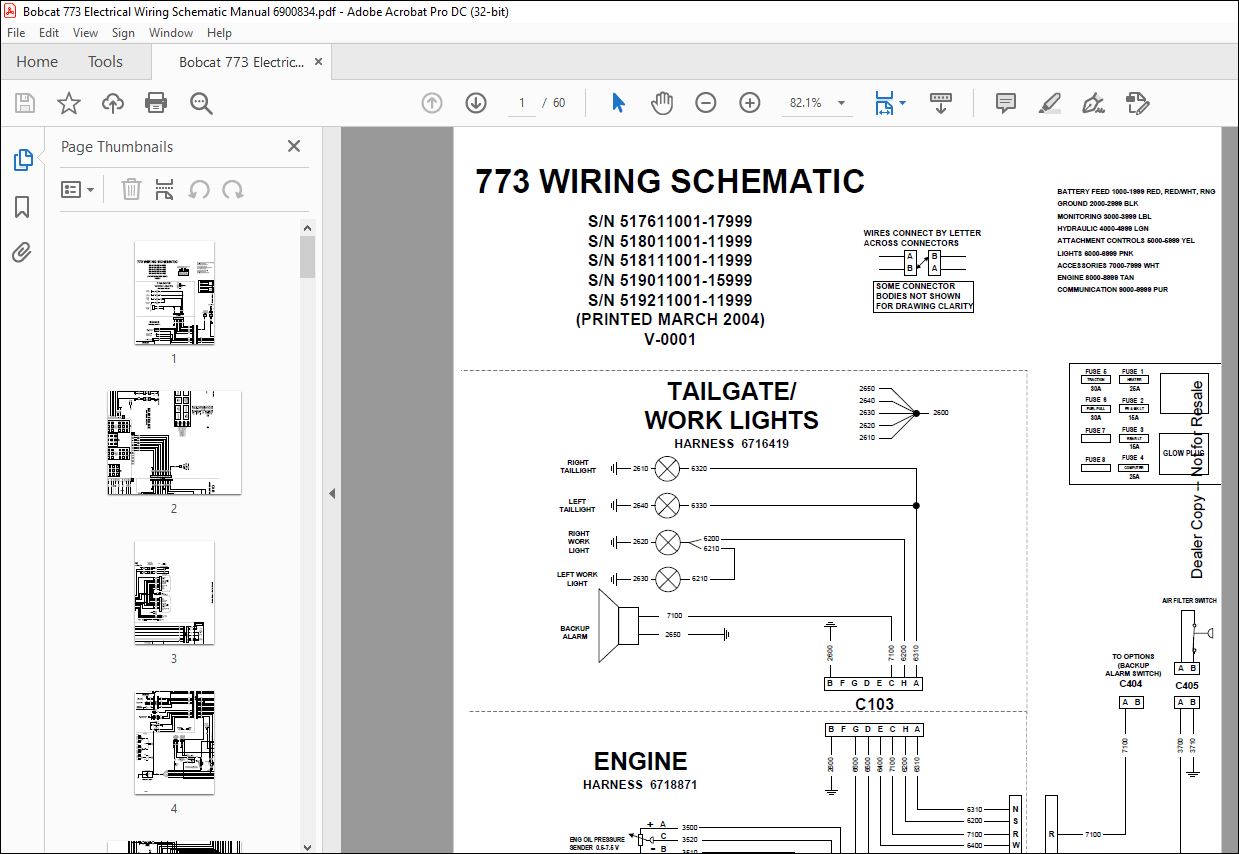
Task: Open the Bookmarks panel icon
Action: (22, 206)
